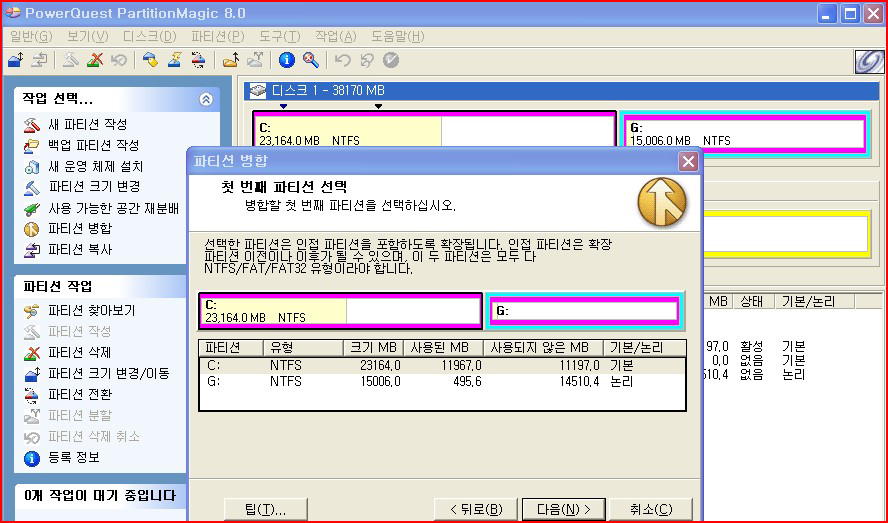Open the 일반(G) menu
Image resolution: width=888 pixels, height=523 pixels.
[x=31, y=37]
